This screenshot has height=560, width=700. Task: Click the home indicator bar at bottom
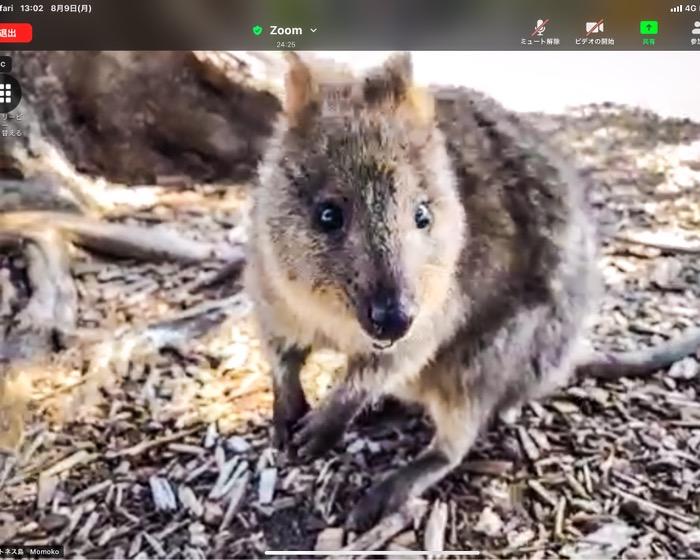(350, 553)
